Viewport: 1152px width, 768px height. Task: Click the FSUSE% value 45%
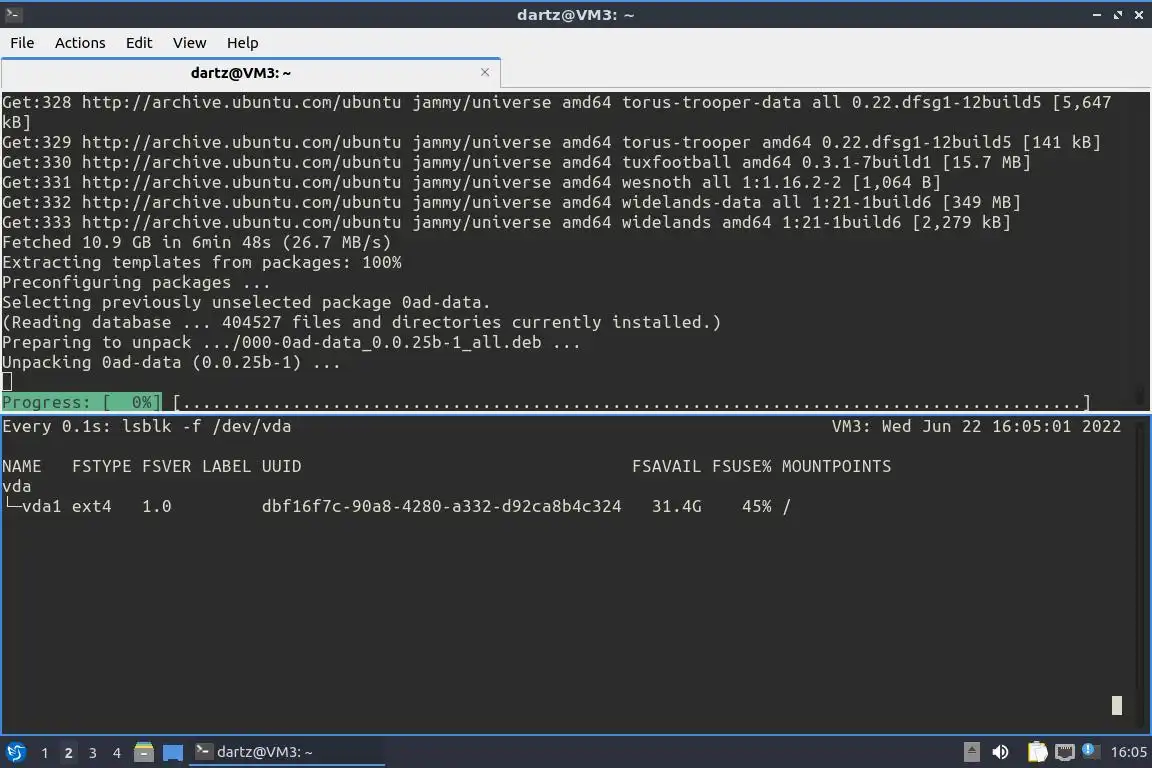click(x=757, y=506)
